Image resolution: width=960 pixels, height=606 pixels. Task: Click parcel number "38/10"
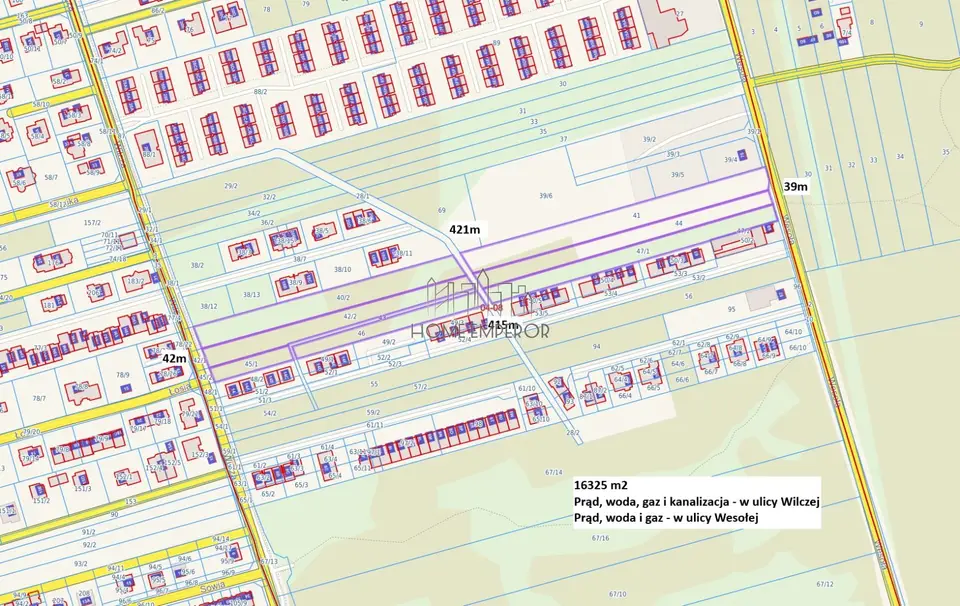(x=343, y=269)
